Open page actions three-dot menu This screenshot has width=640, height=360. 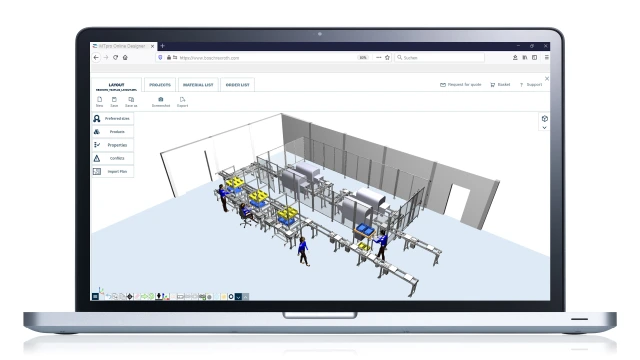point(378,58)
